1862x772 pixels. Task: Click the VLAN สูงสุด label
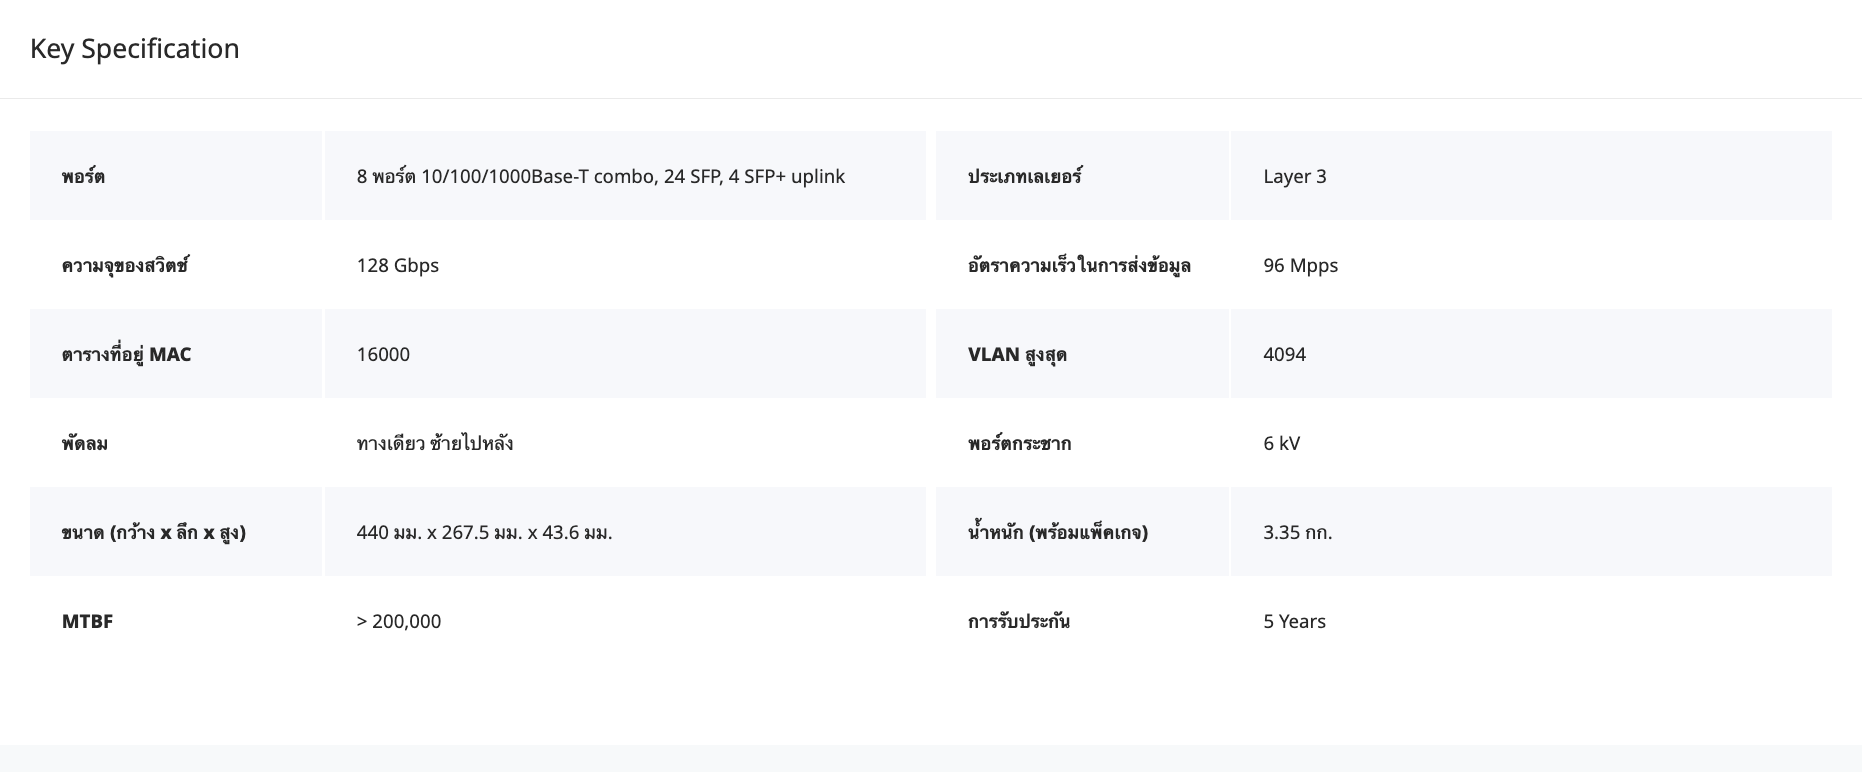[x=1017, y=355]
